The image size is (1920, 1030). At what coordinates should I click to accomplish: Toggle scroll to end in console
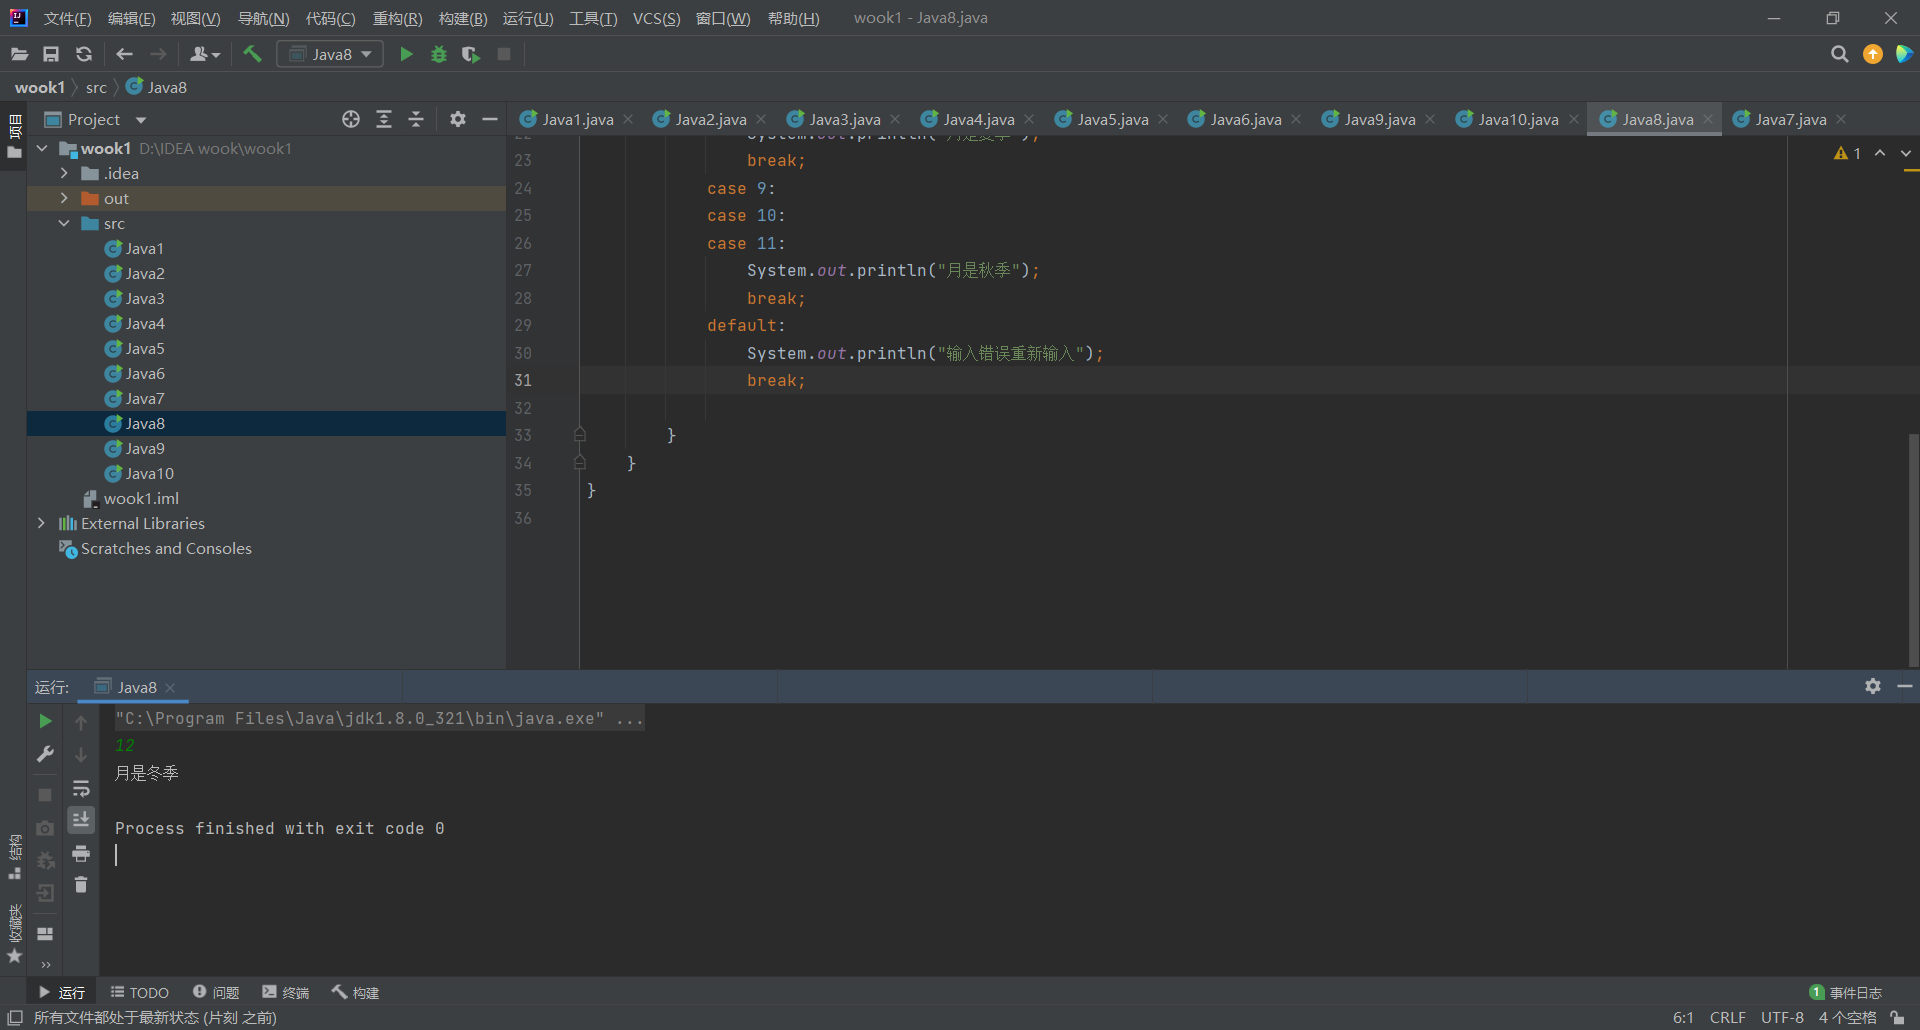(81, 820)
